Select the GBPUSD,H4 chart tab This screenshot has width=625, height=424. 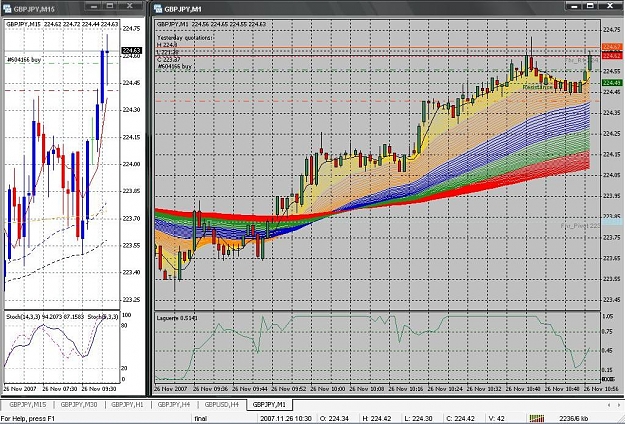coord(221,404)
